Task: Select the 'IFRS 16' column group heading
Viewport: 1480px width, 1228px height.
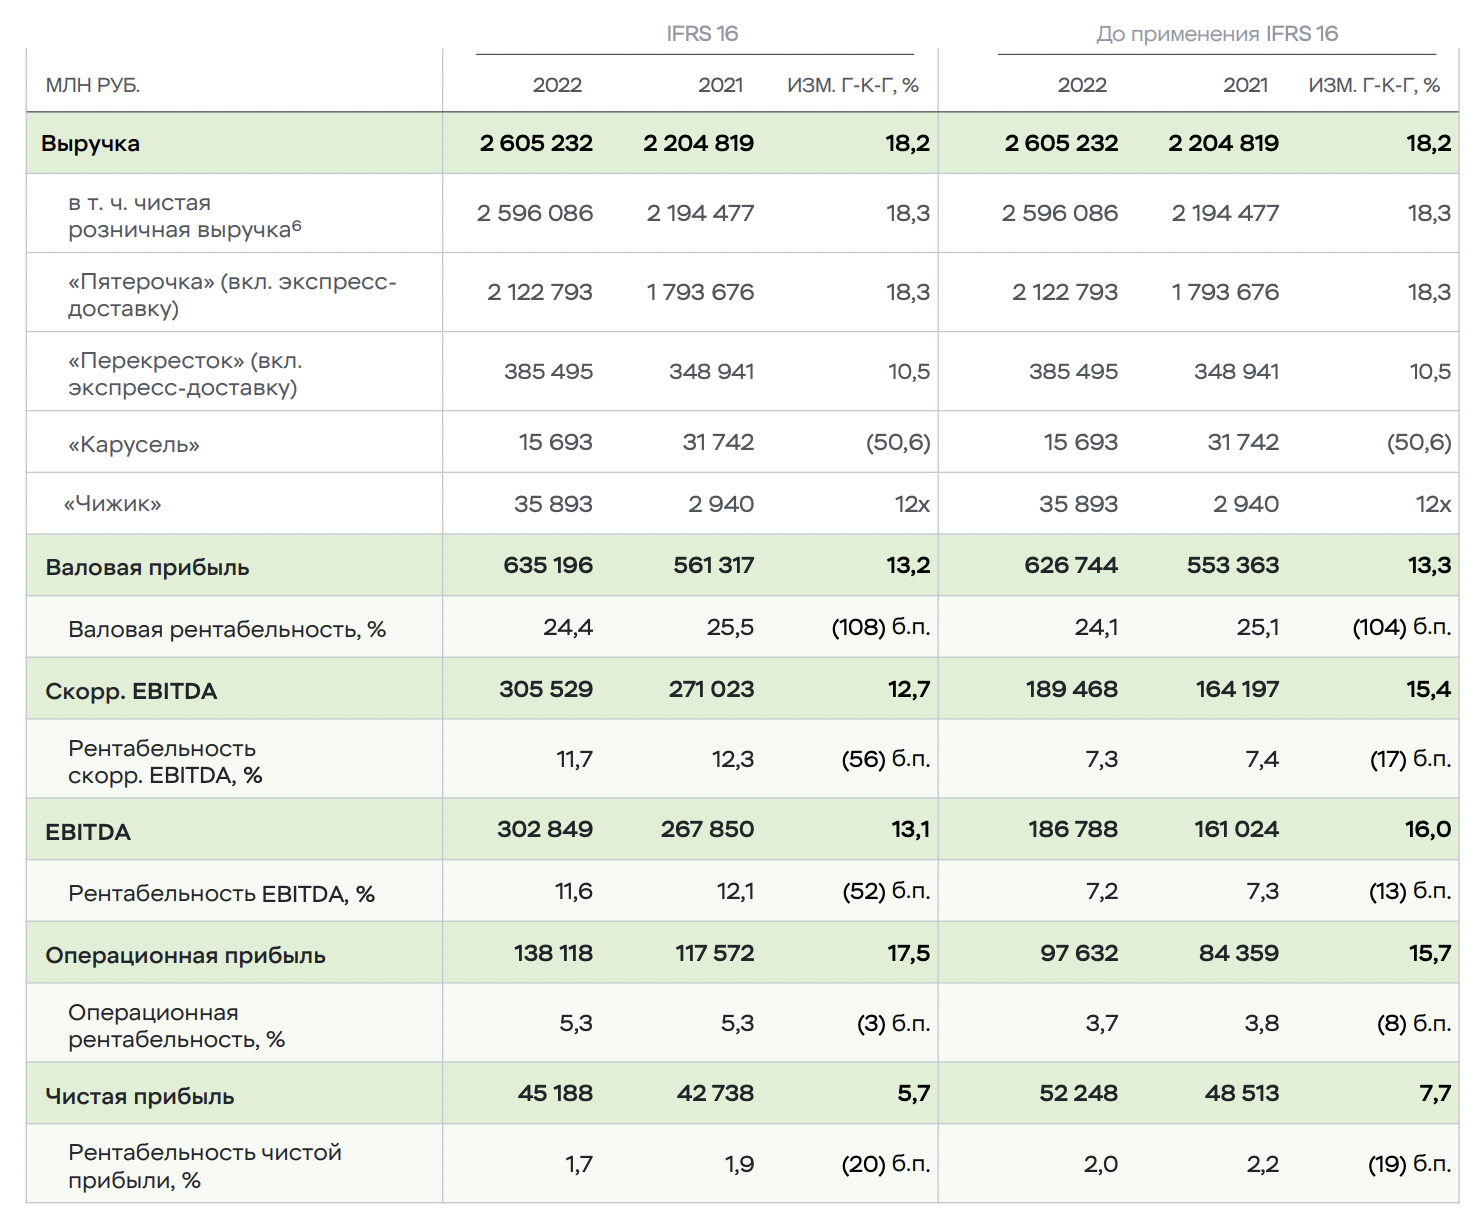Action: click(702, 34)
